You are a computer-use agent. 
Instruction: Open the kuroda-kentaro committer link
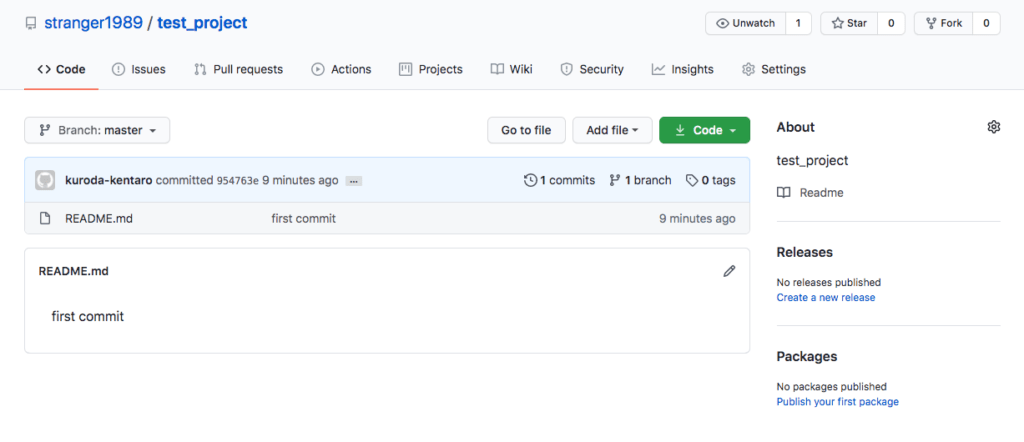(109, 180)
